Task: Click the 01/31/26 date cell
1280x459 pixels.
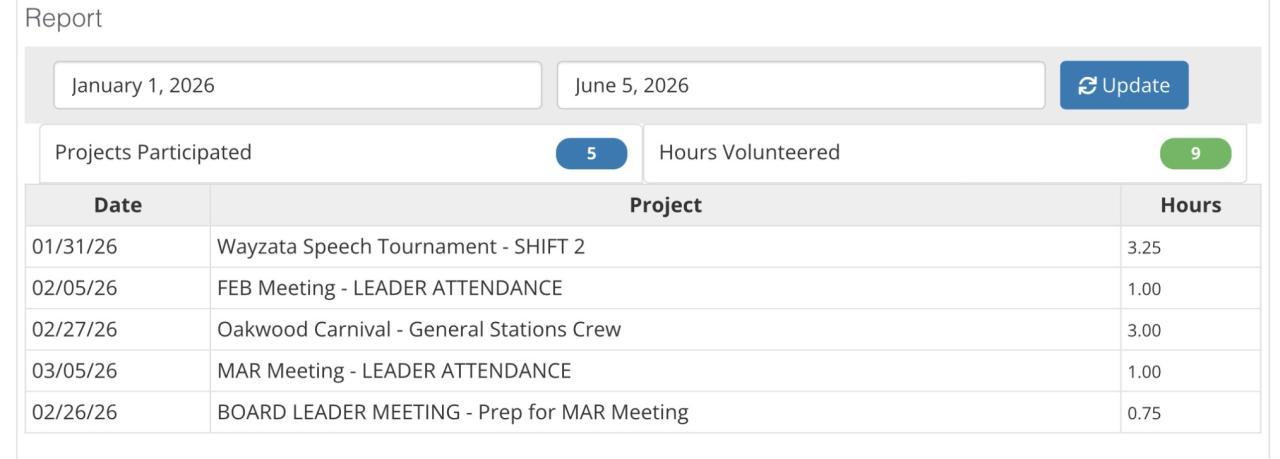Action: (x=75, y=247)
